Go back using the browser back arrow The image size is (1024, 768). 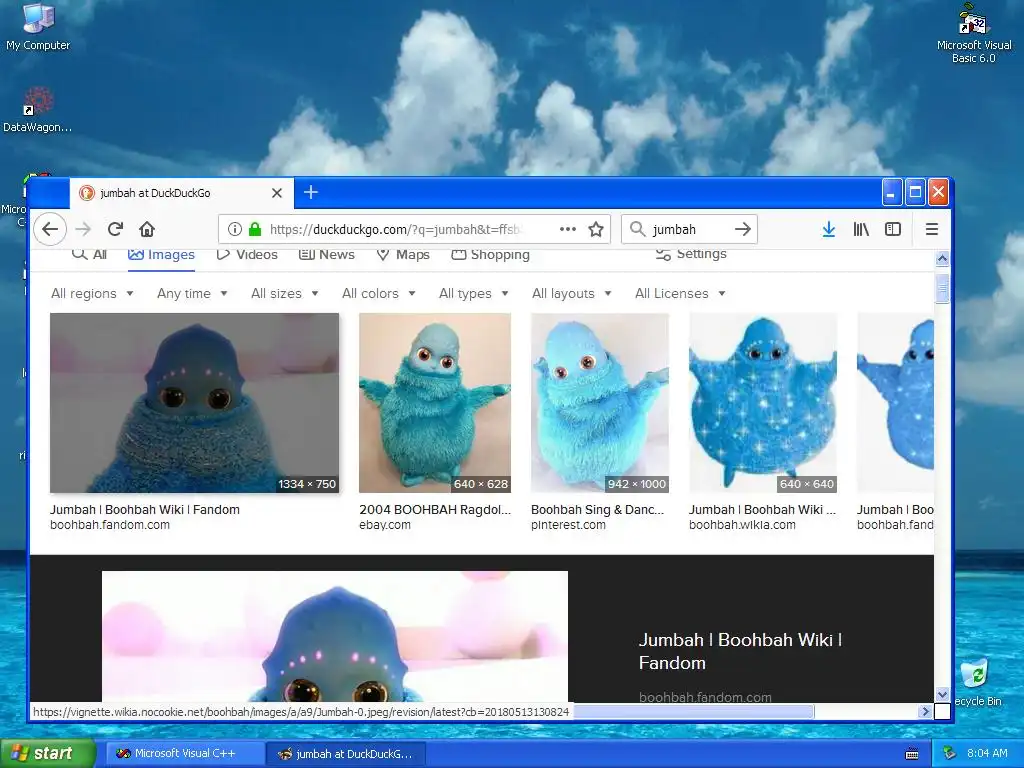(50, 229)
